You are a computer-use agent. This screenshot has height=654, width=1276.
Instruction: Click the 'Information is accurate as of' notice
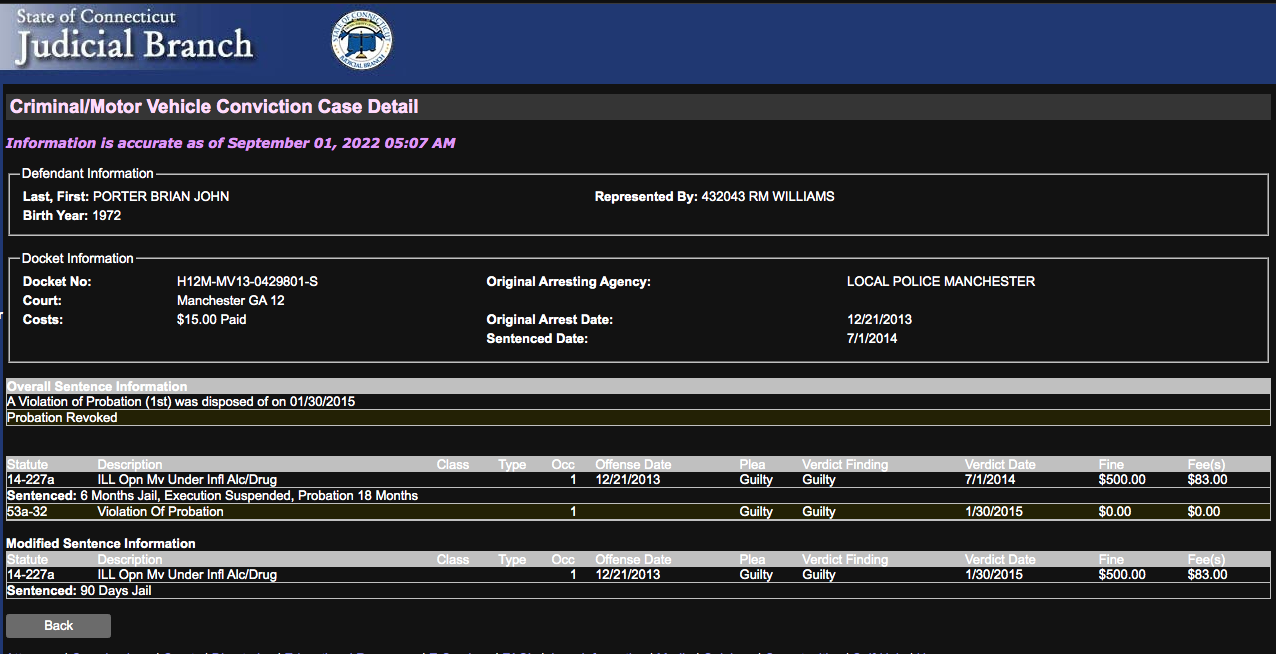(231, 143)
